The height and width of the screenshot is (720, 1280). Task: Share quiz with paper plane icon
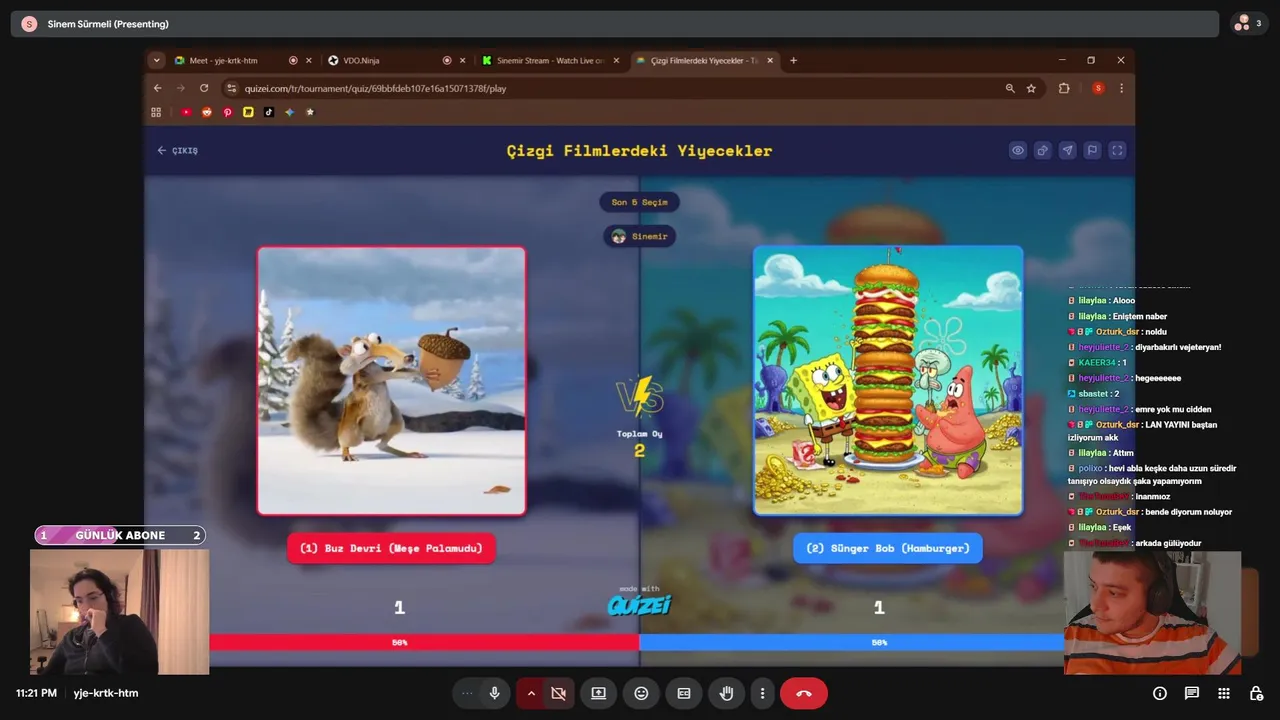click(1068, 150)
